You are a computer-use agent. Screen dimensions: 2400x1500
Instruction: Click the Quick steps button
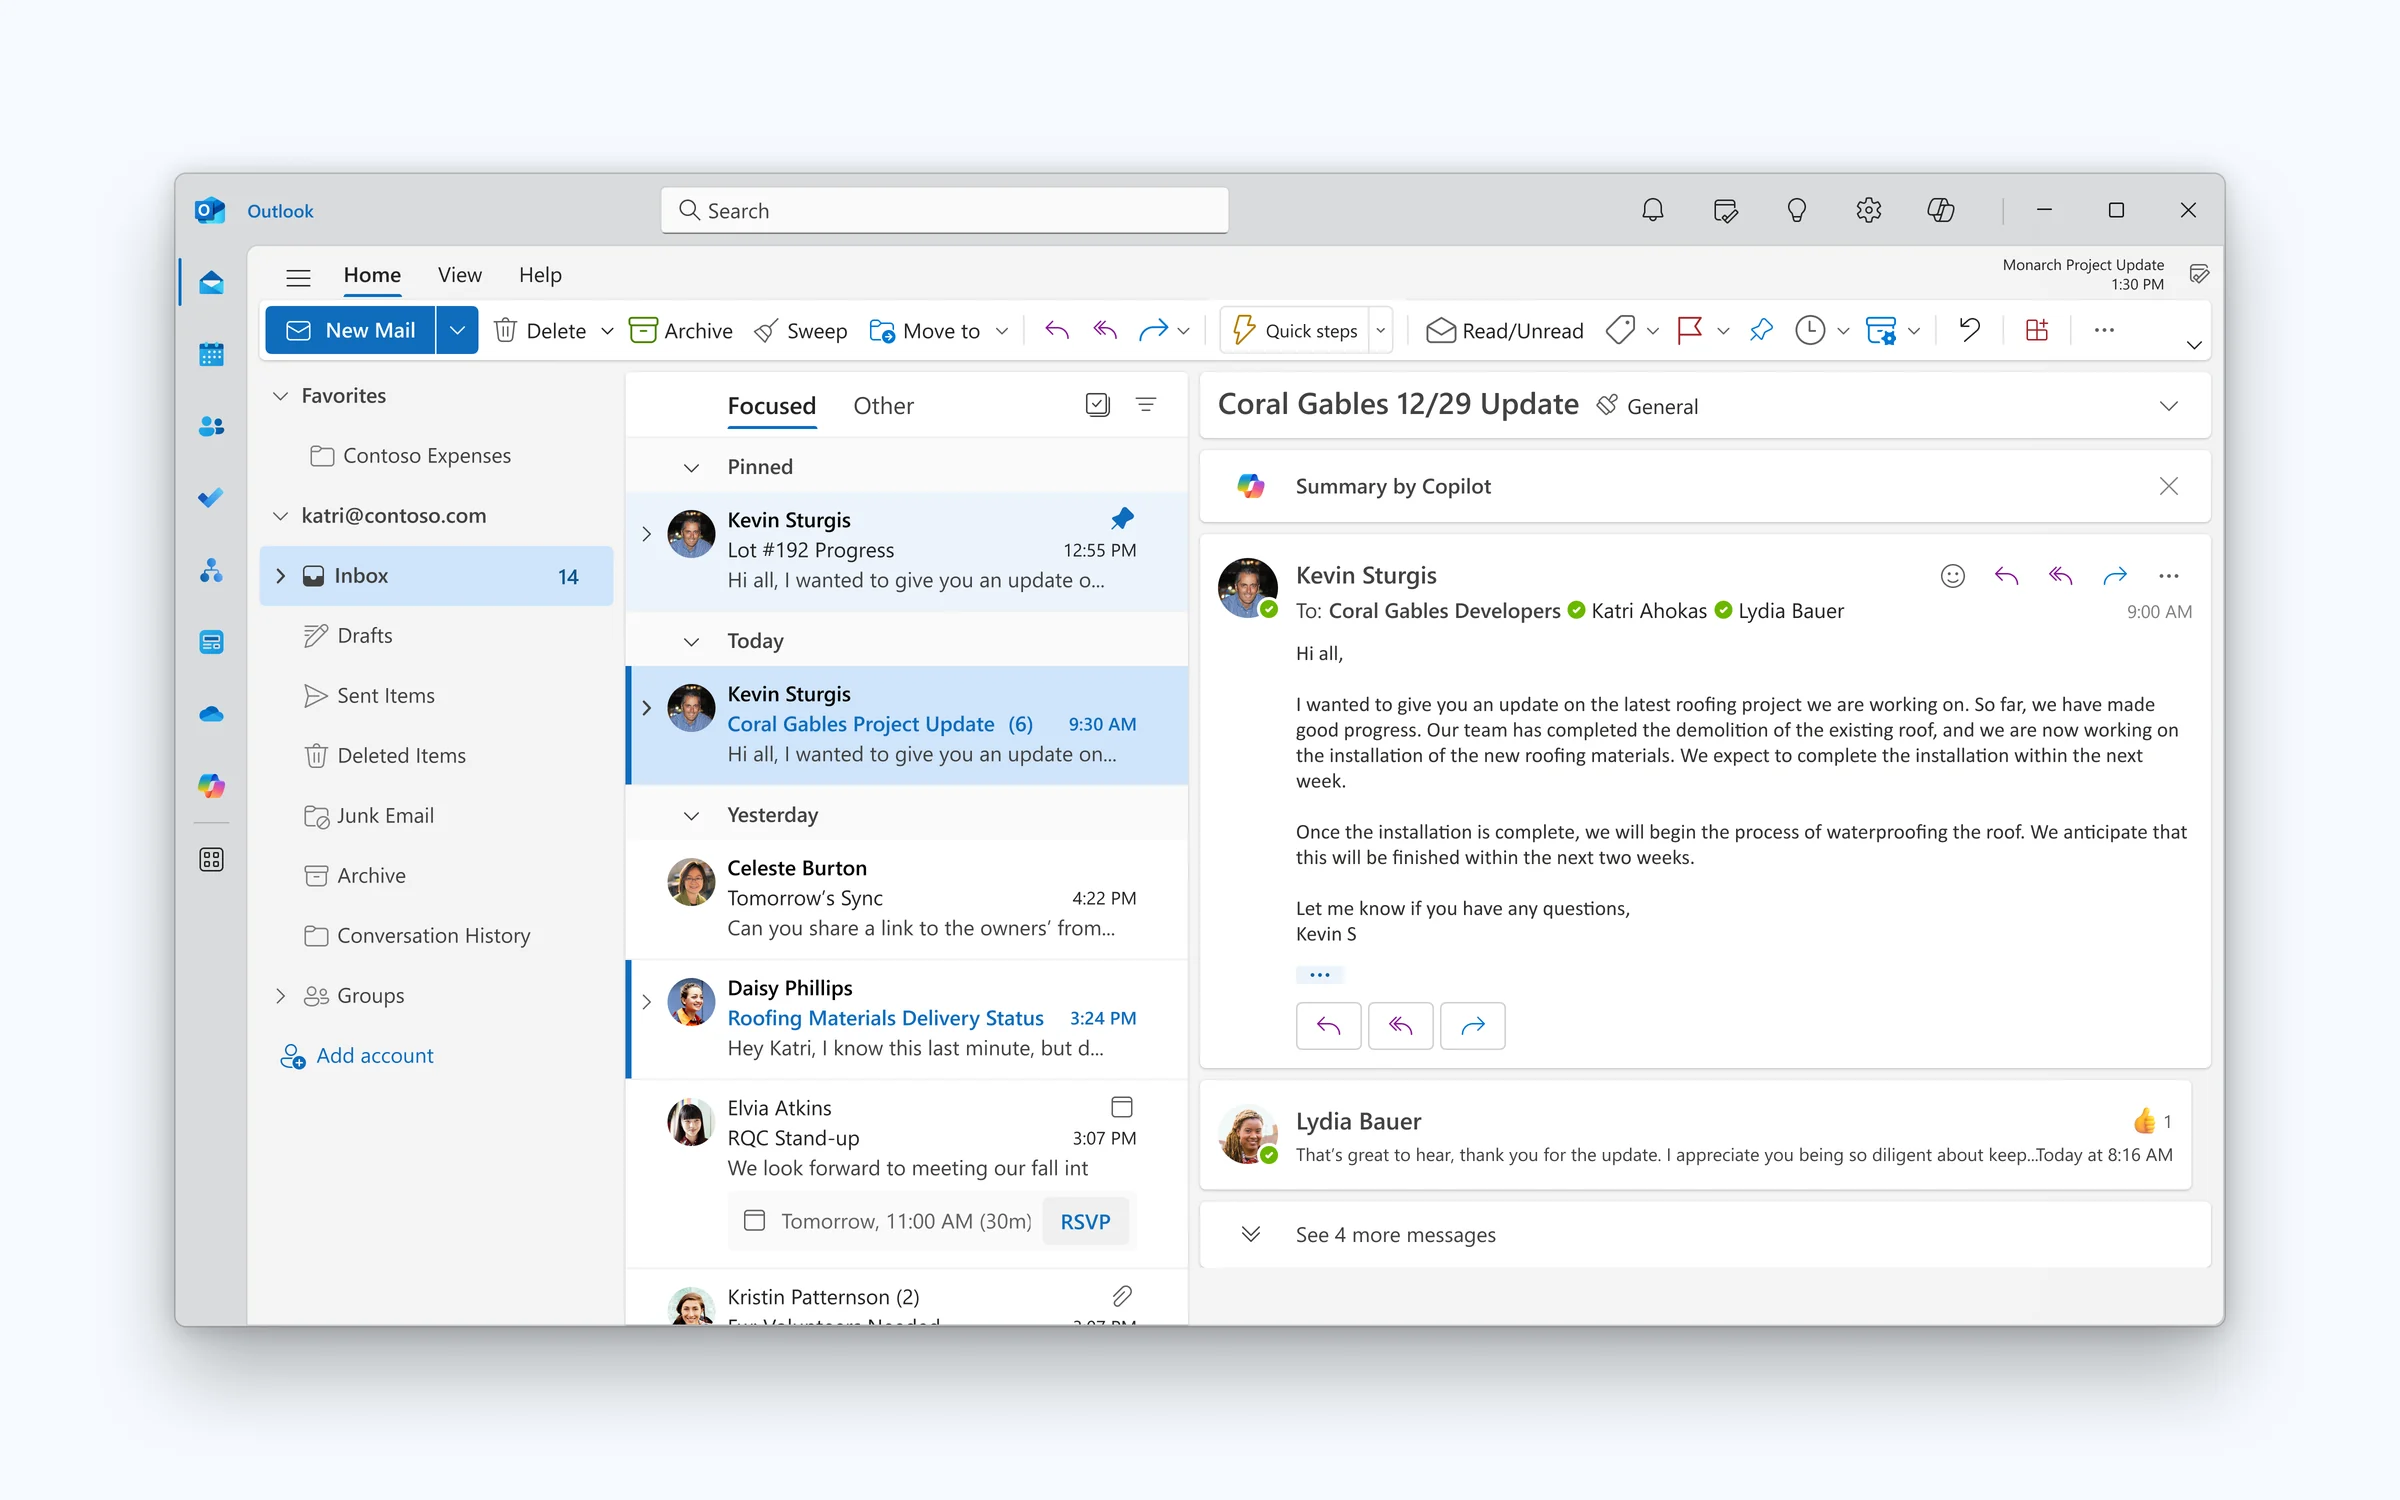pyautogui.click(x=1295, y=331)
